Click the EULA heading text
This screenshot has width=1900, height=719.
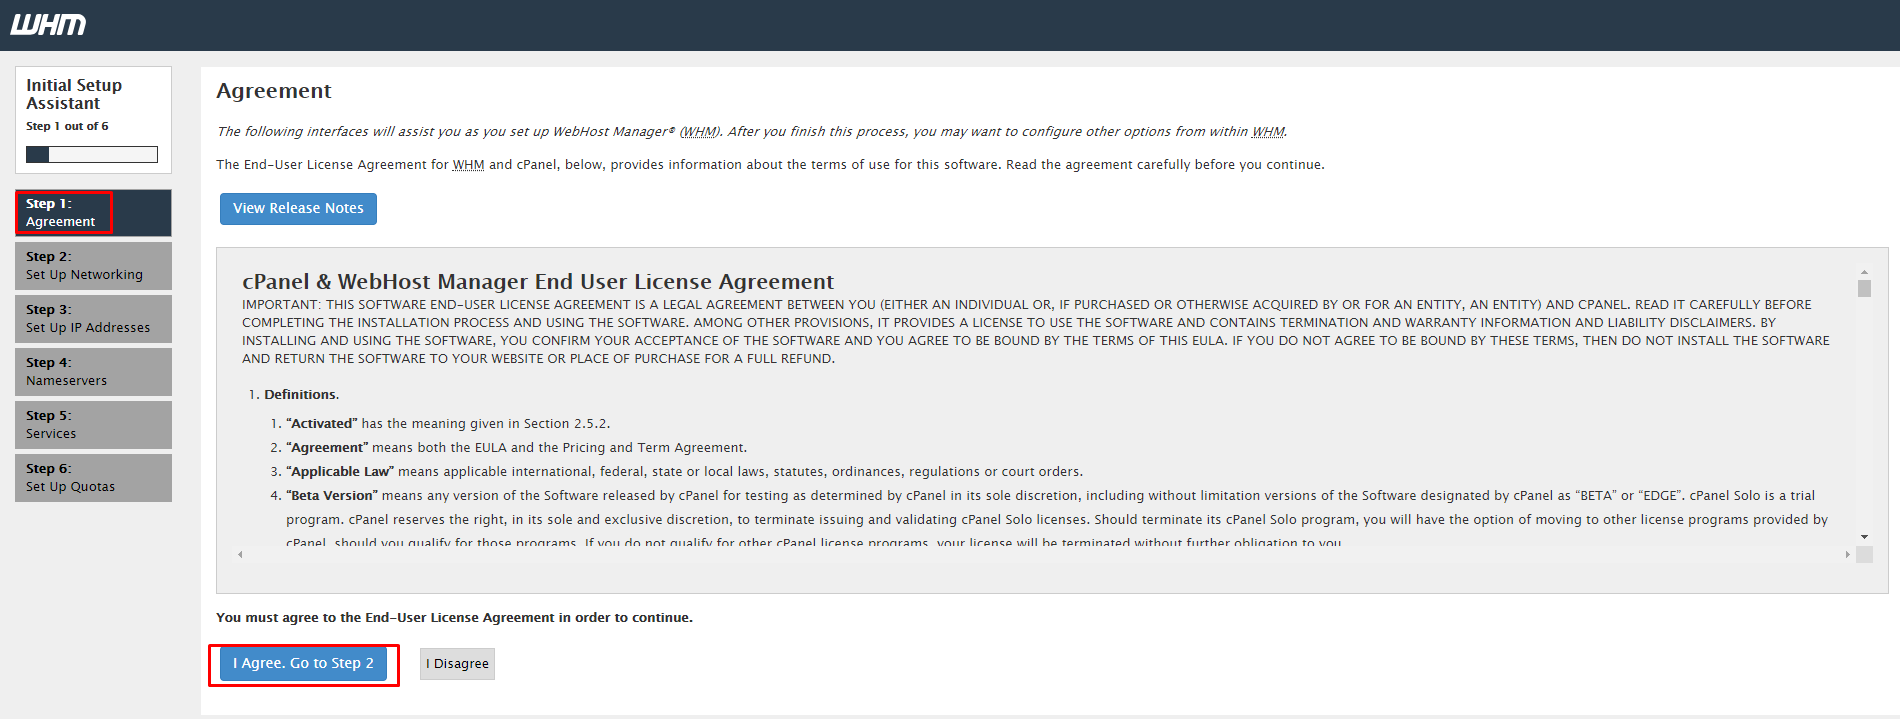538,282
